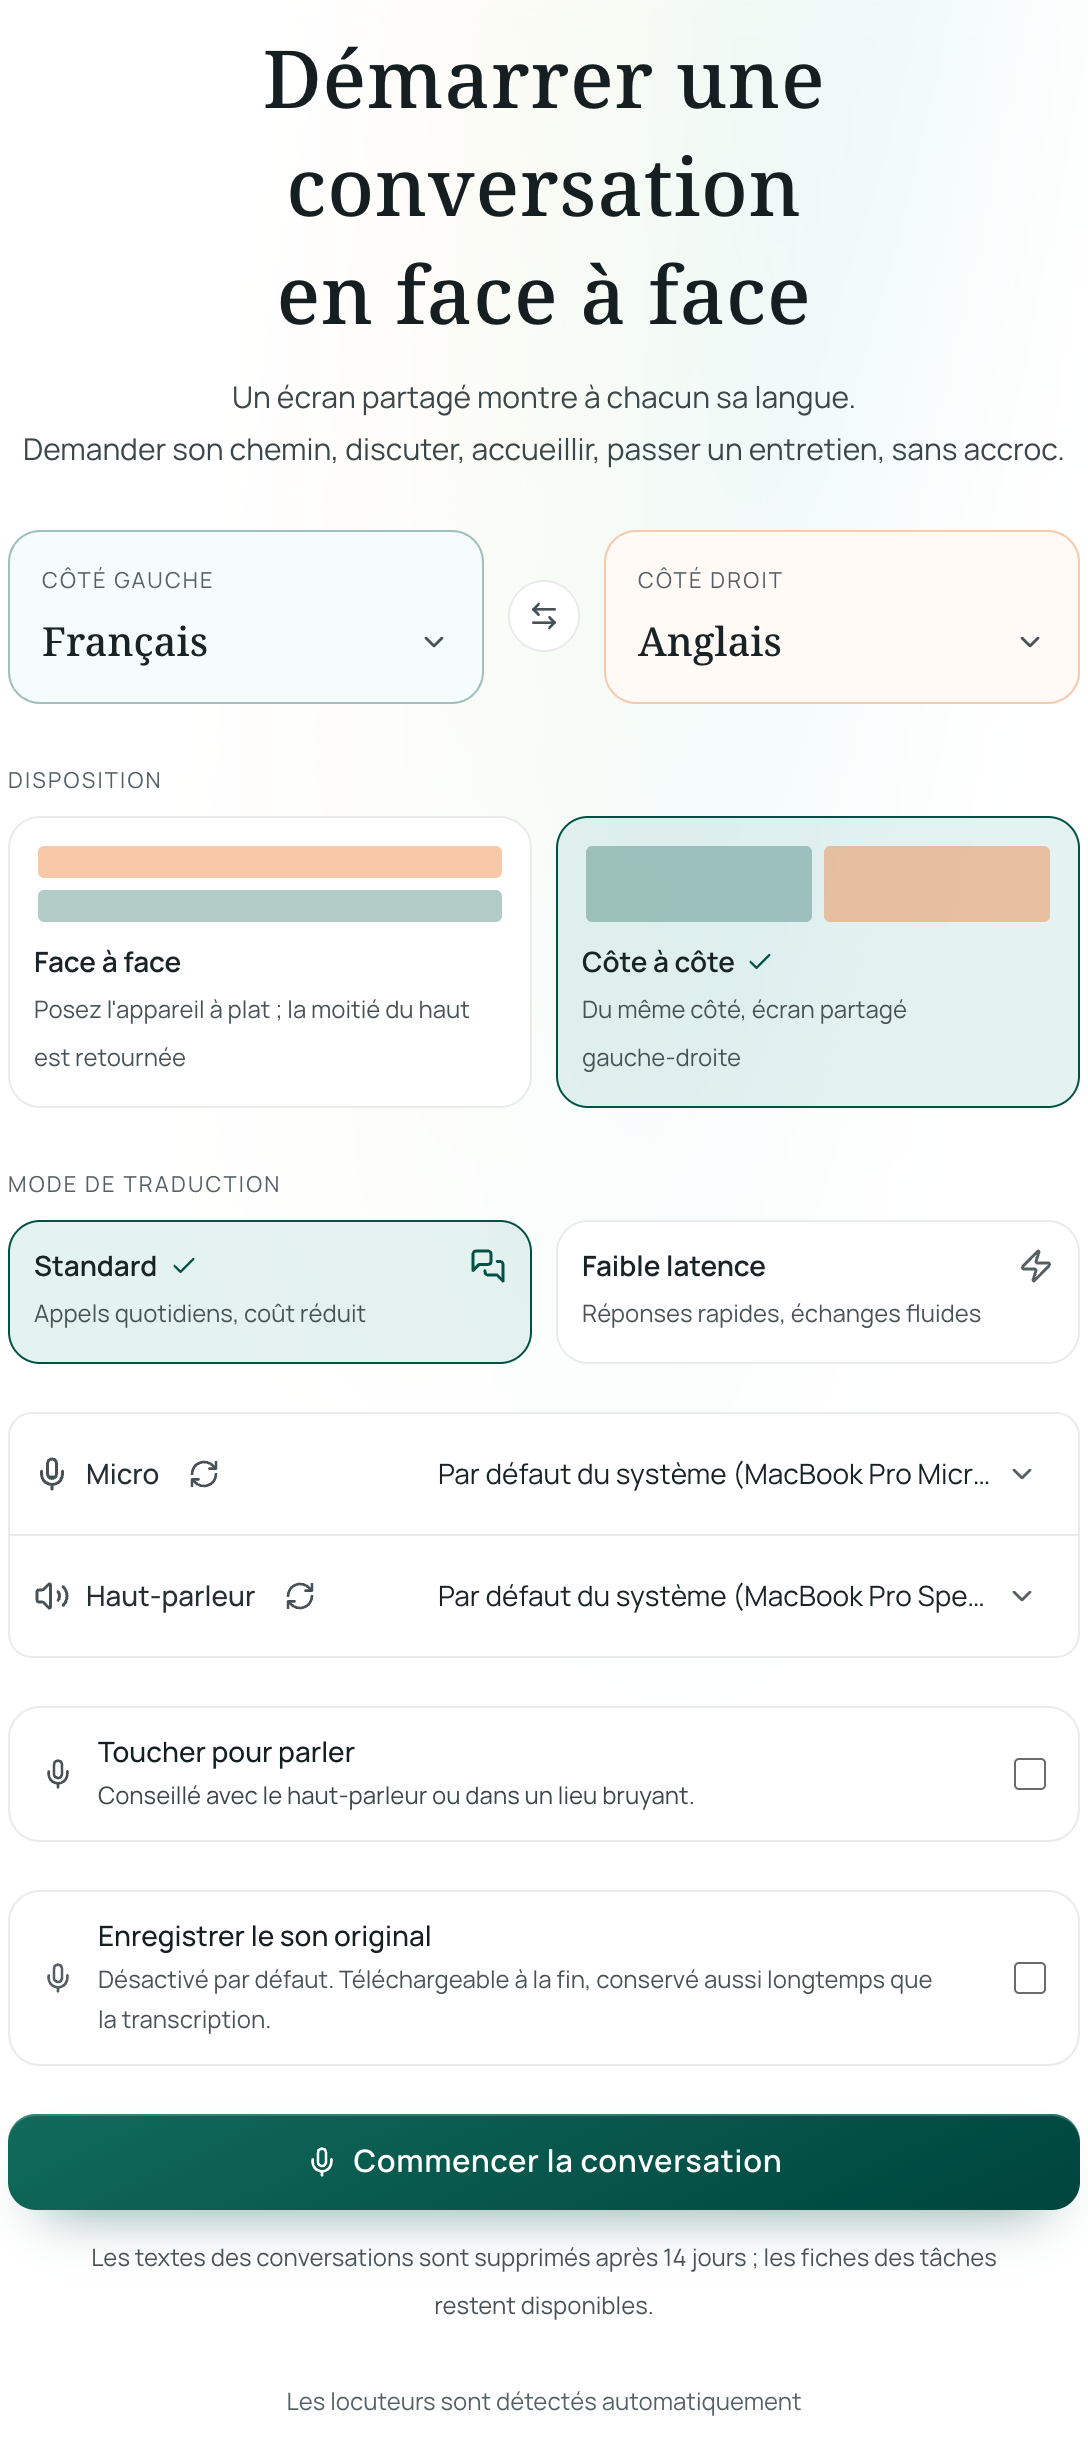Click the Faible latence lightning icon

[x=1036, y=1266]
